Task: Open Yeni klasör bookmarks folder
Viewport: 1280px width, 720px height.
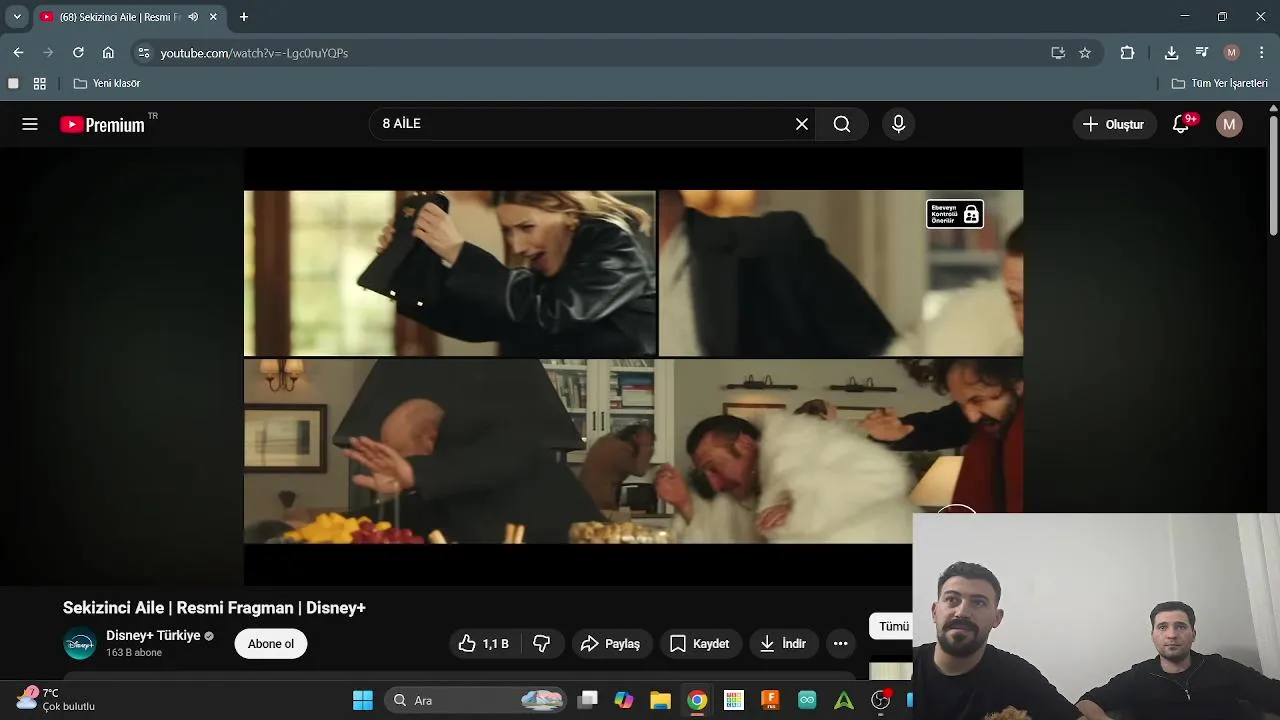Action: pos(107,84)
